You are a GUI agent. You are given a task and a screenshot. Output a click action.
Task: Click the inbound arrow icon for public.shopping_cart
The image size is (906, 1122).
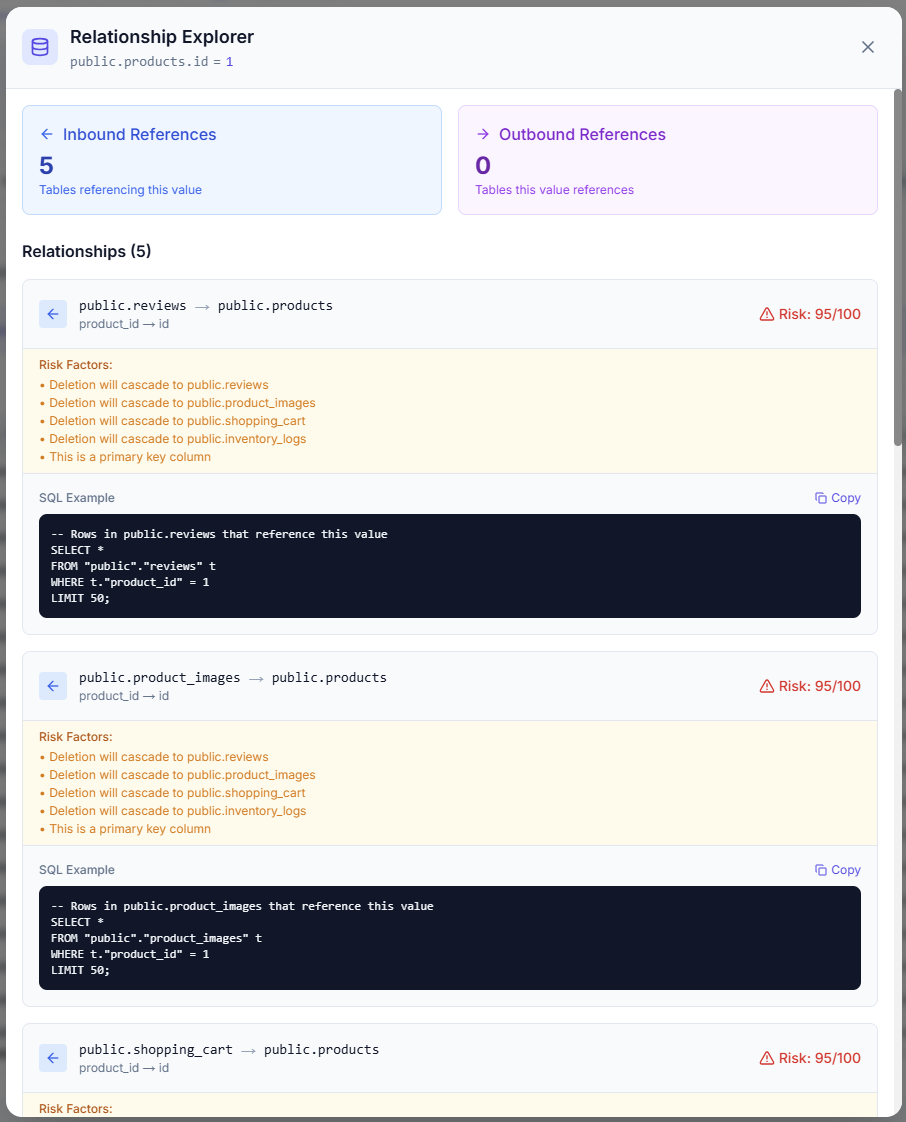(53, 1058)
